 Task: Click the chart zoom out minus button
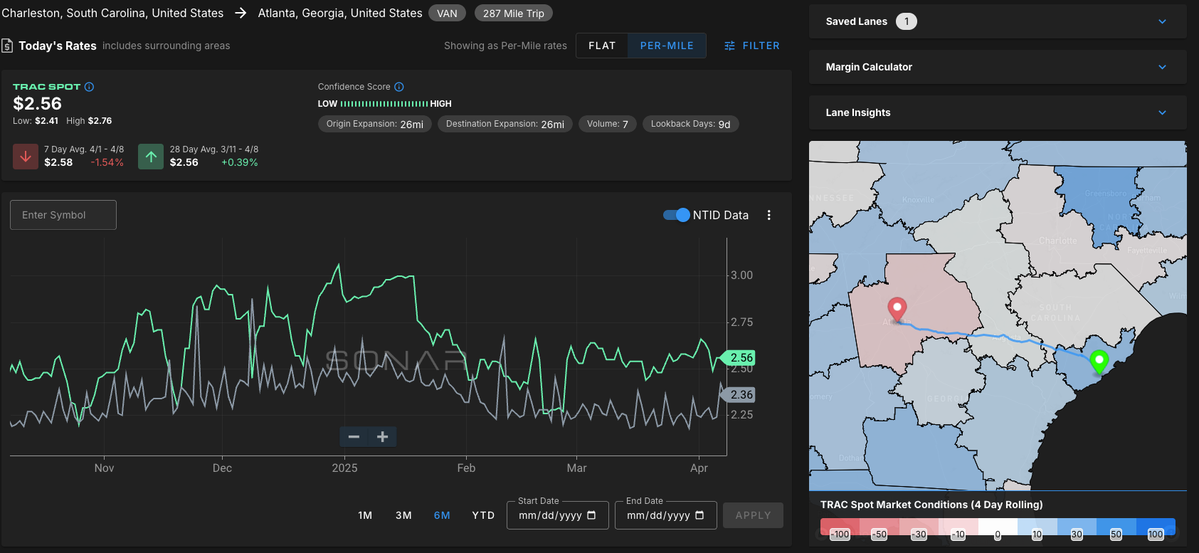pyautogui.click(x=354, y=437)
